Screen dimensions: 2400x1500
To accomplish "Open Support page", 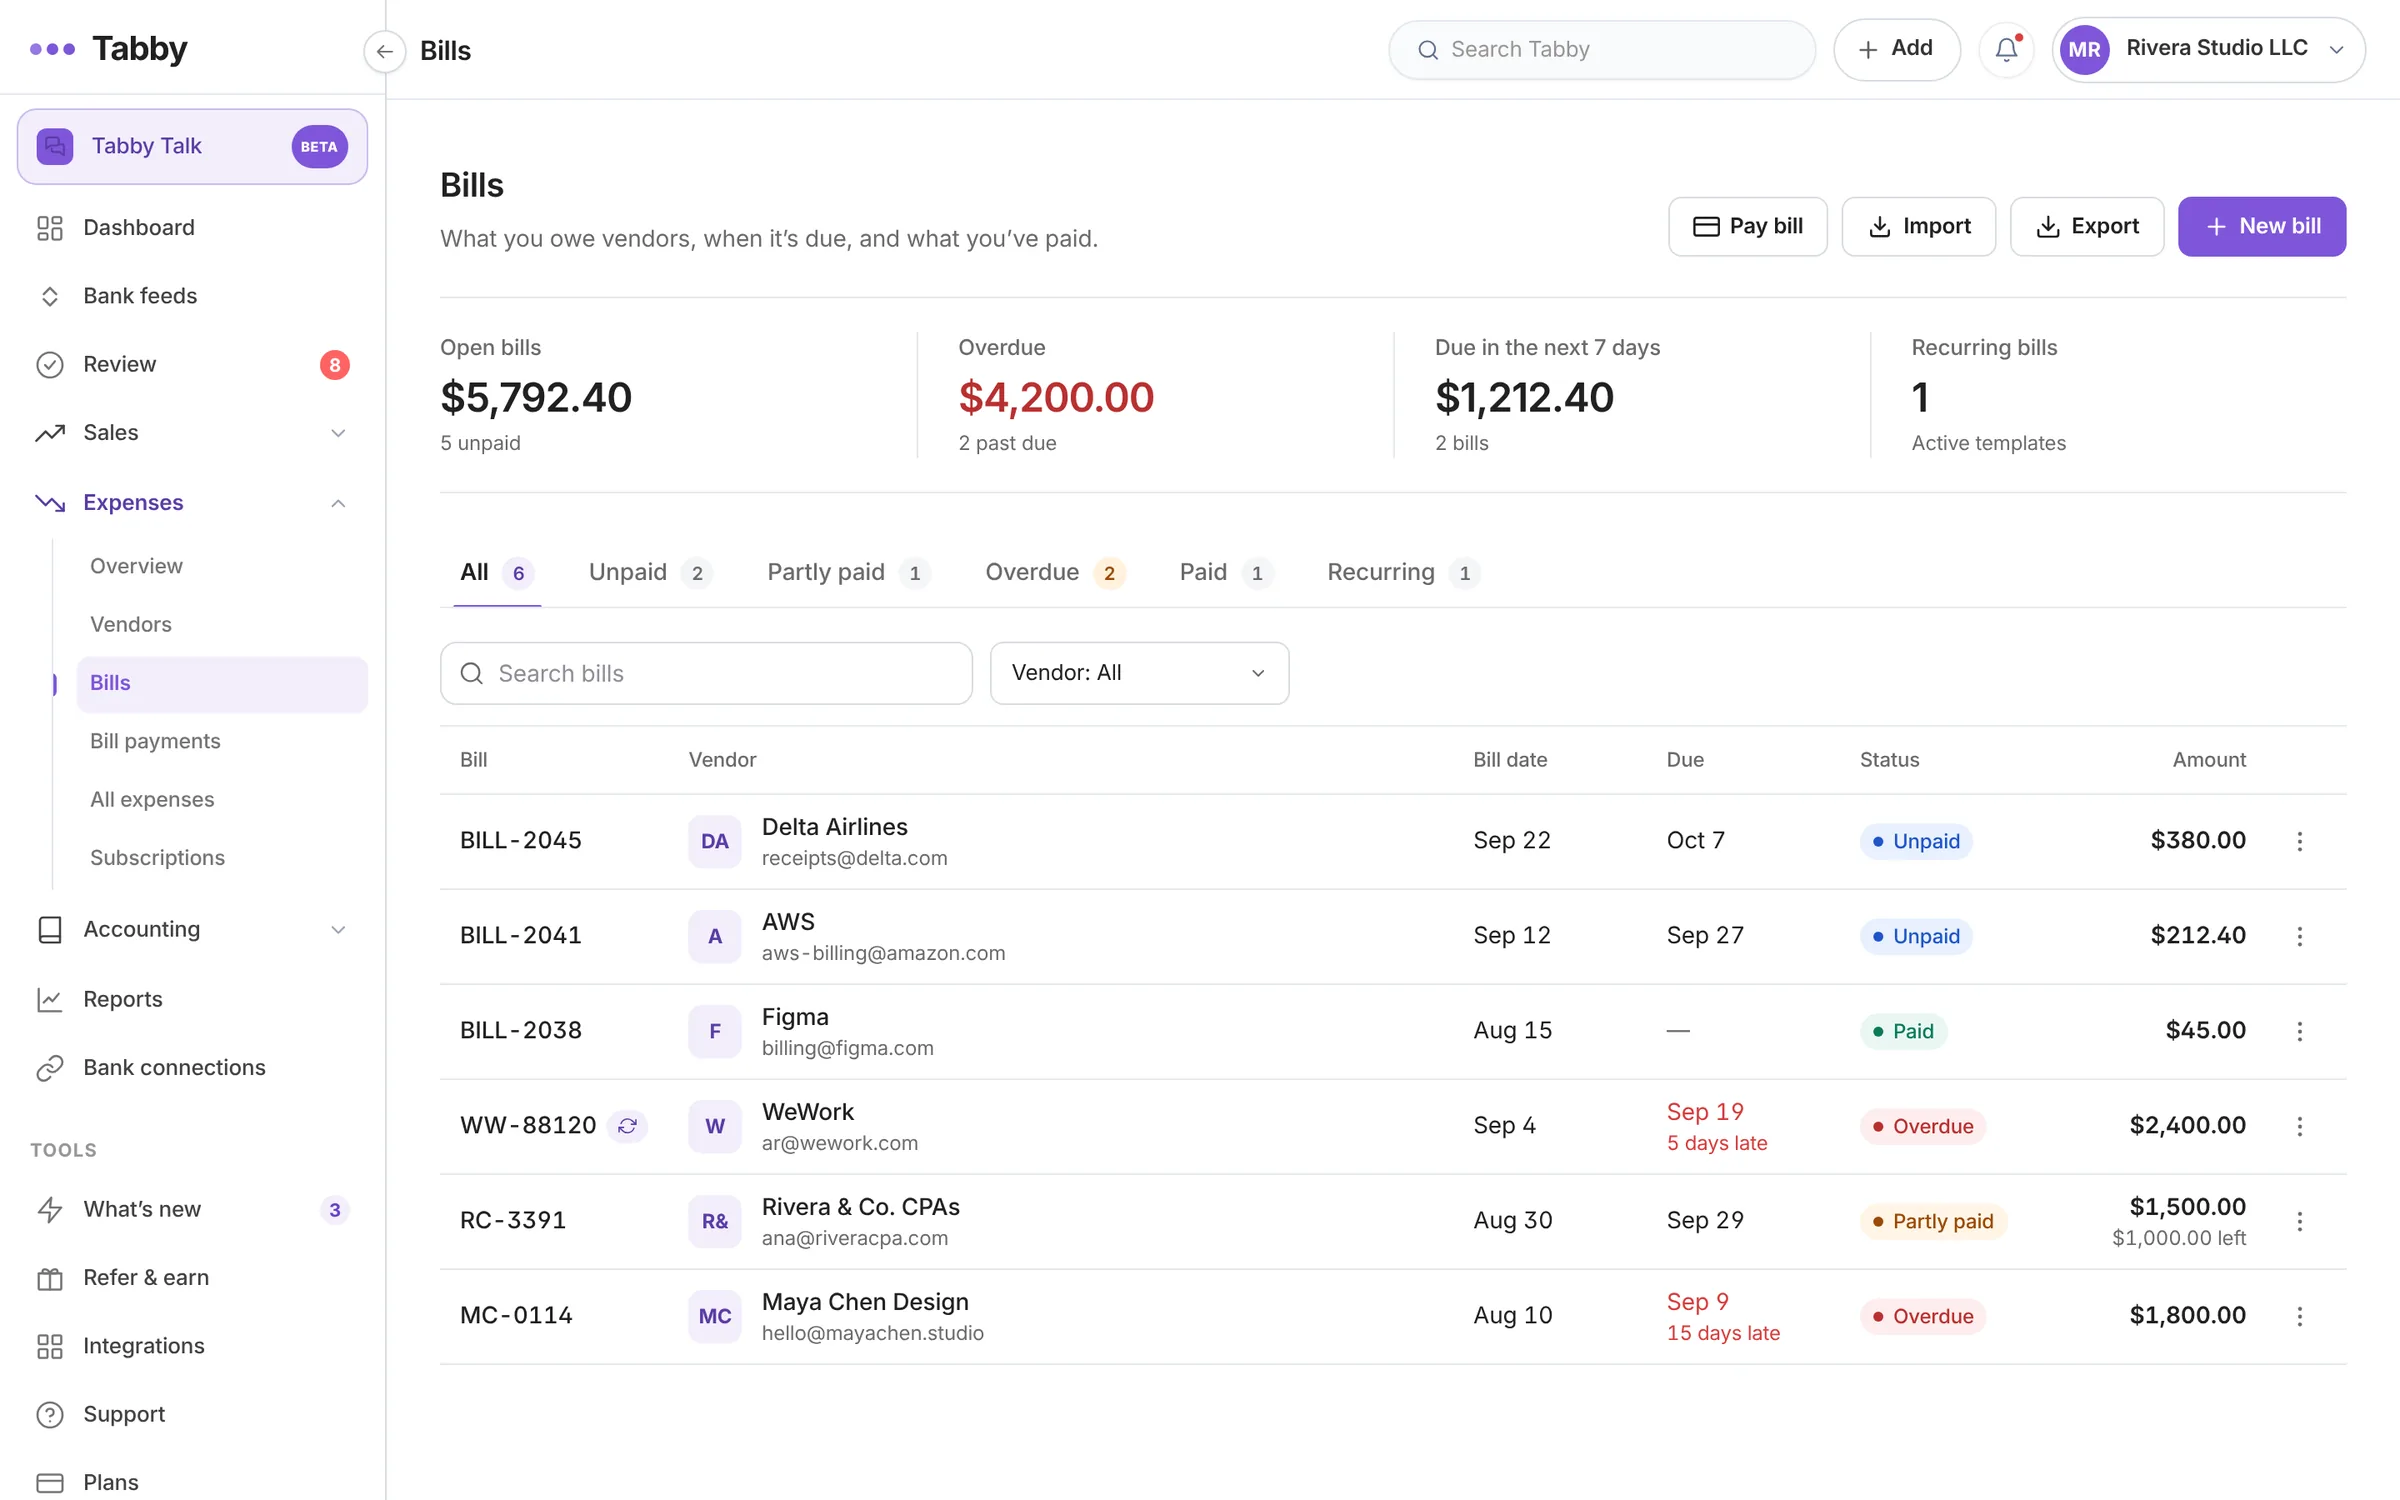I will [x=192, y=1414].
